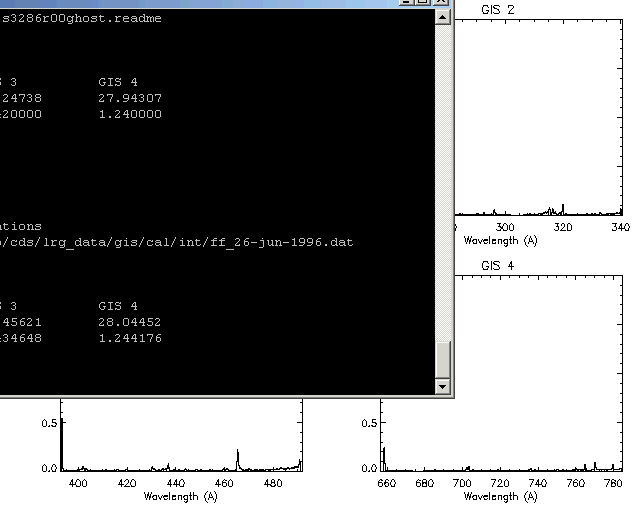The height and width of the screenshot is (512, 640).
Task: Click the readme window scrollbar thumb
Action: (x=443, y=359)
